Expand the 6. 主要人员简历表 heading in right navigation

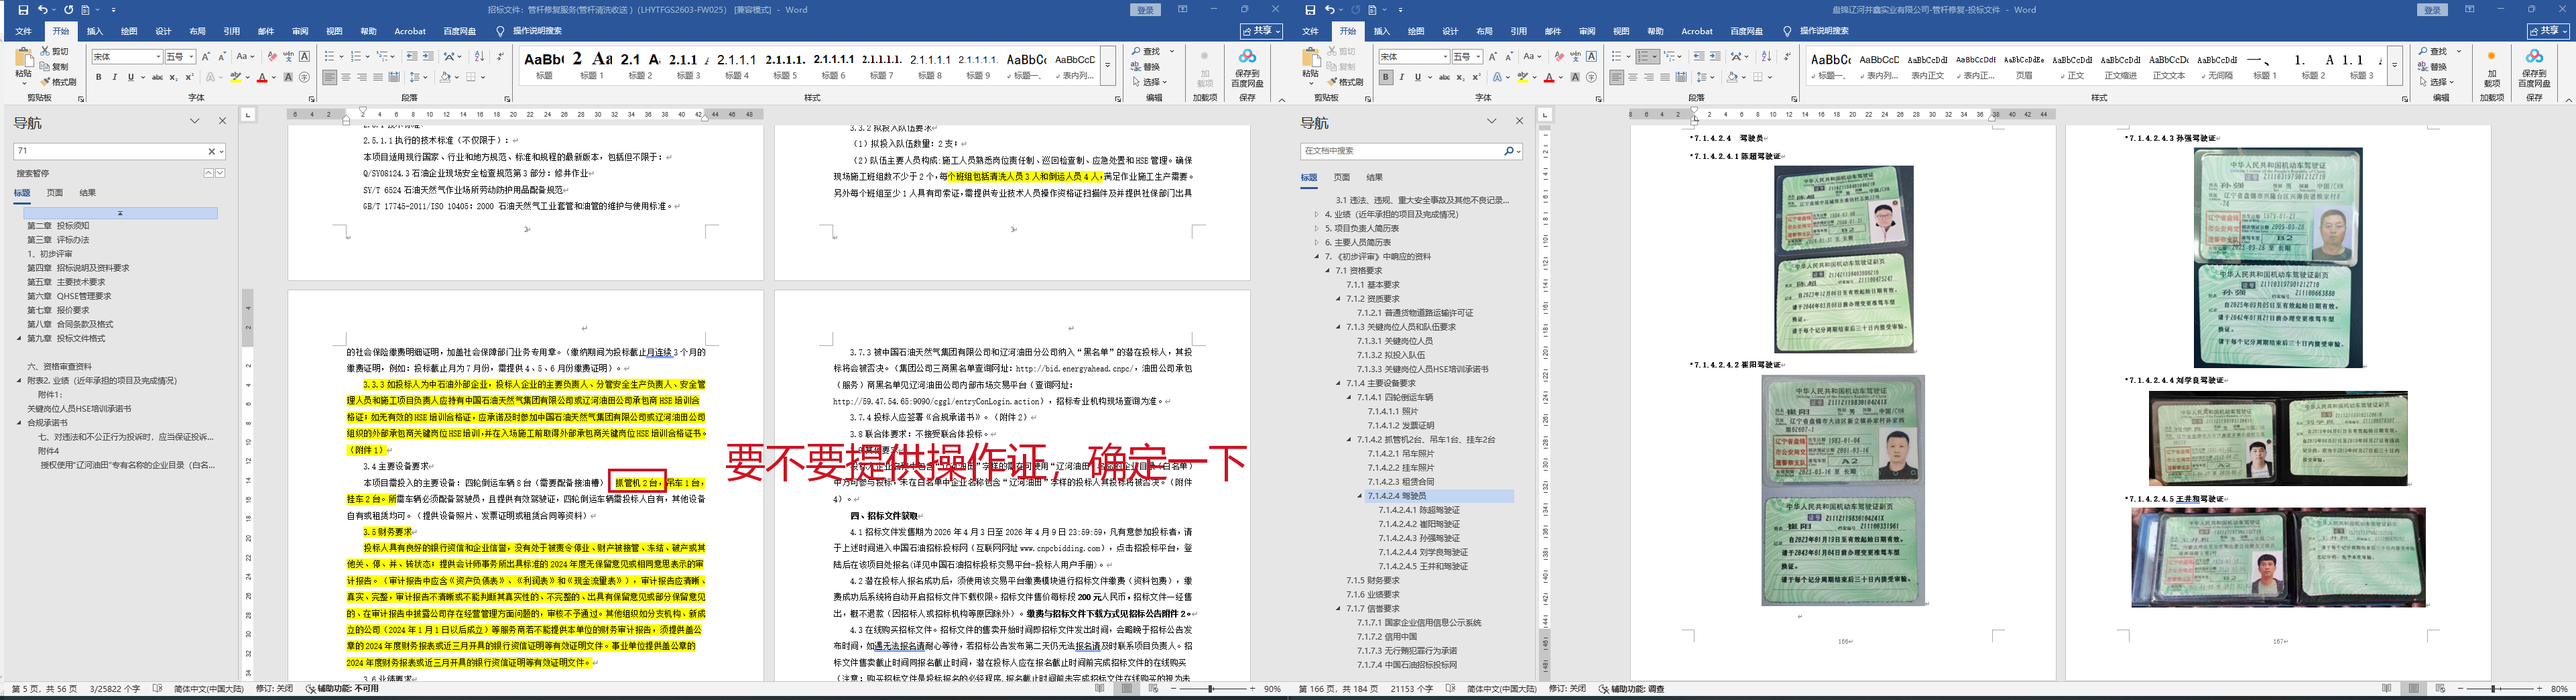coord(1316,242)
